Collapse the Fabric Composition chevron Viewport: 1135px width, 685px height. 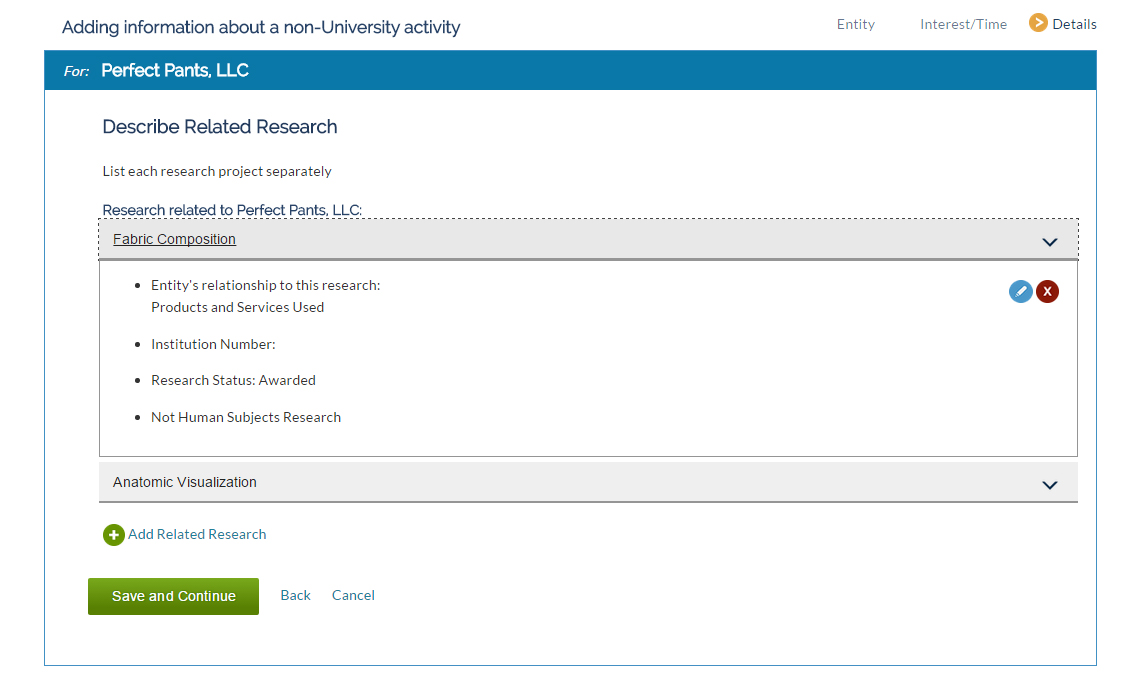(1050, 242)
